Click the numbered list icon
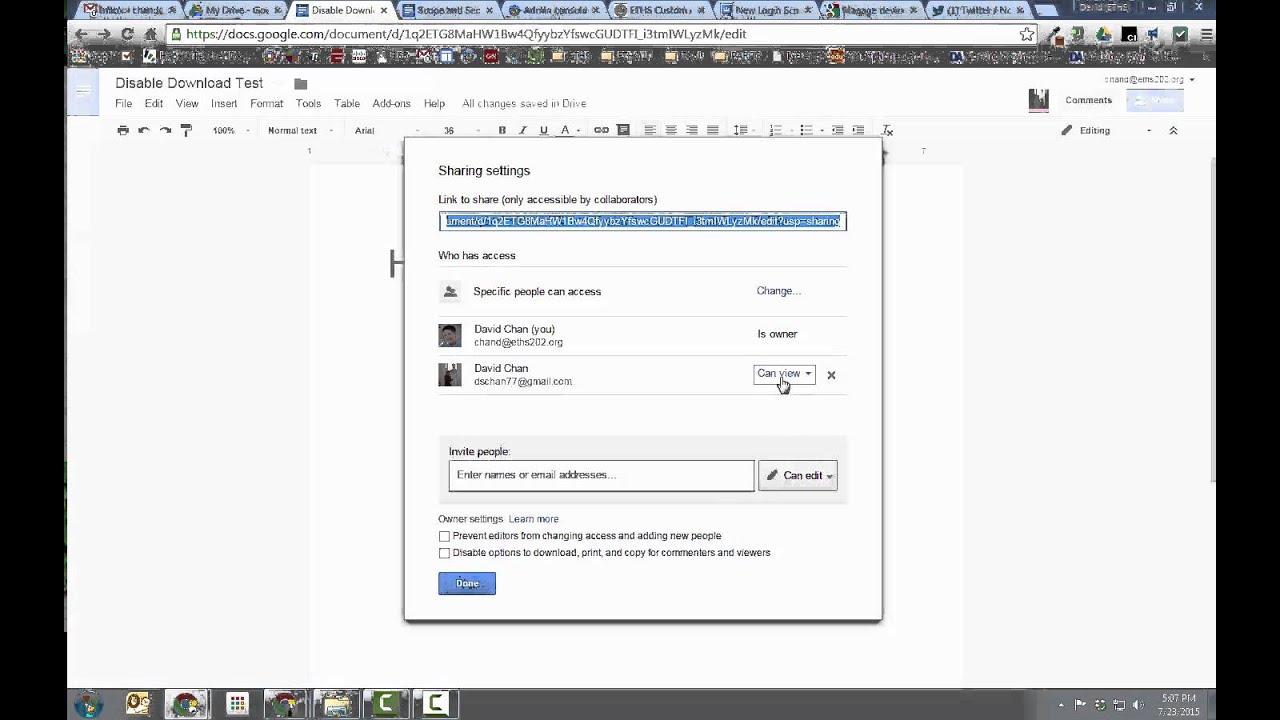 (776, 130)
